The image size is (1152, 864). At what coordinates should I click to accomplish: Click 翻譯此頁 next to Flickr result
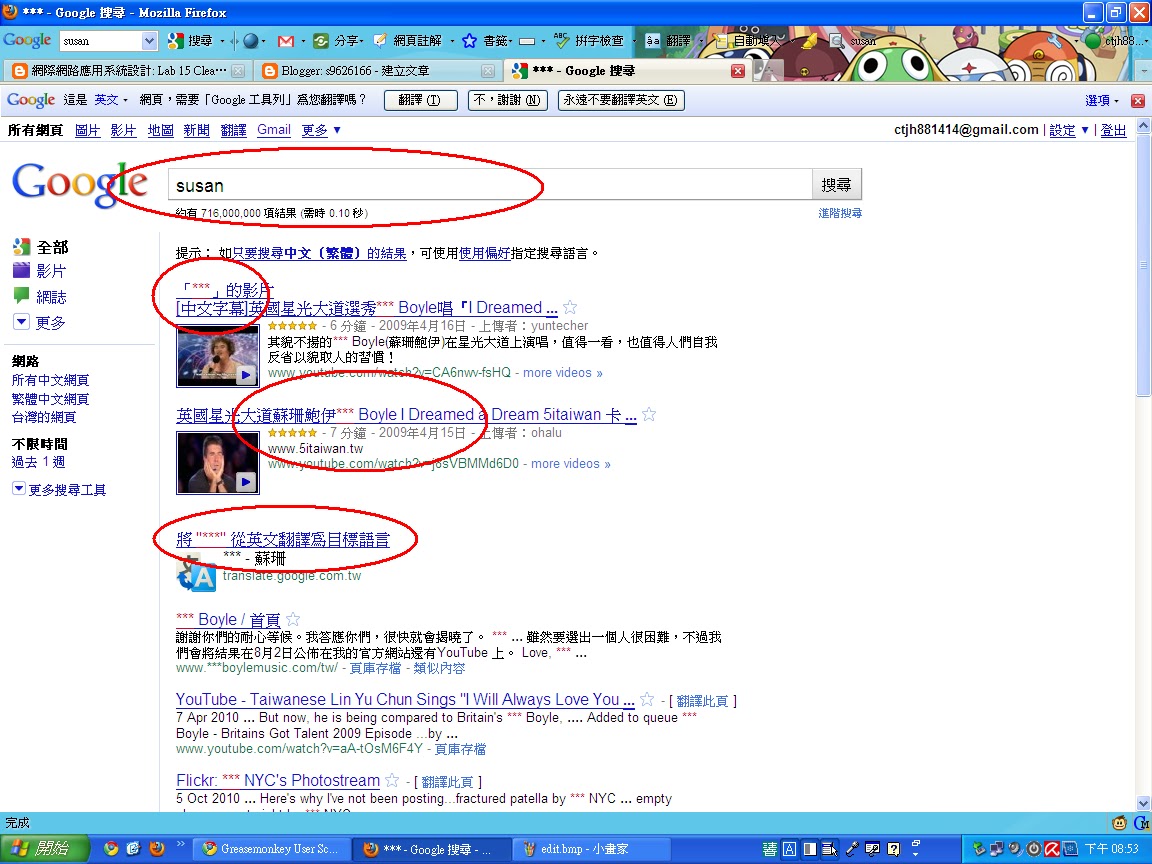tap(447, 782)
